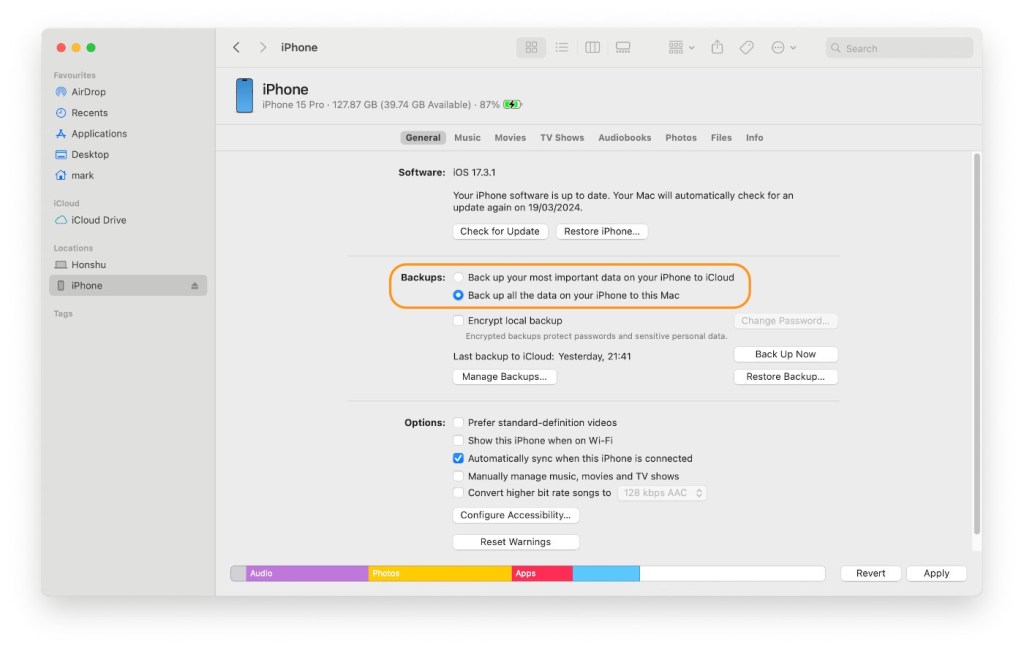The width and height of the screenshot is (1024, 651).
Task: Click the purple Audio storage segment
Action: coord(306,574)
